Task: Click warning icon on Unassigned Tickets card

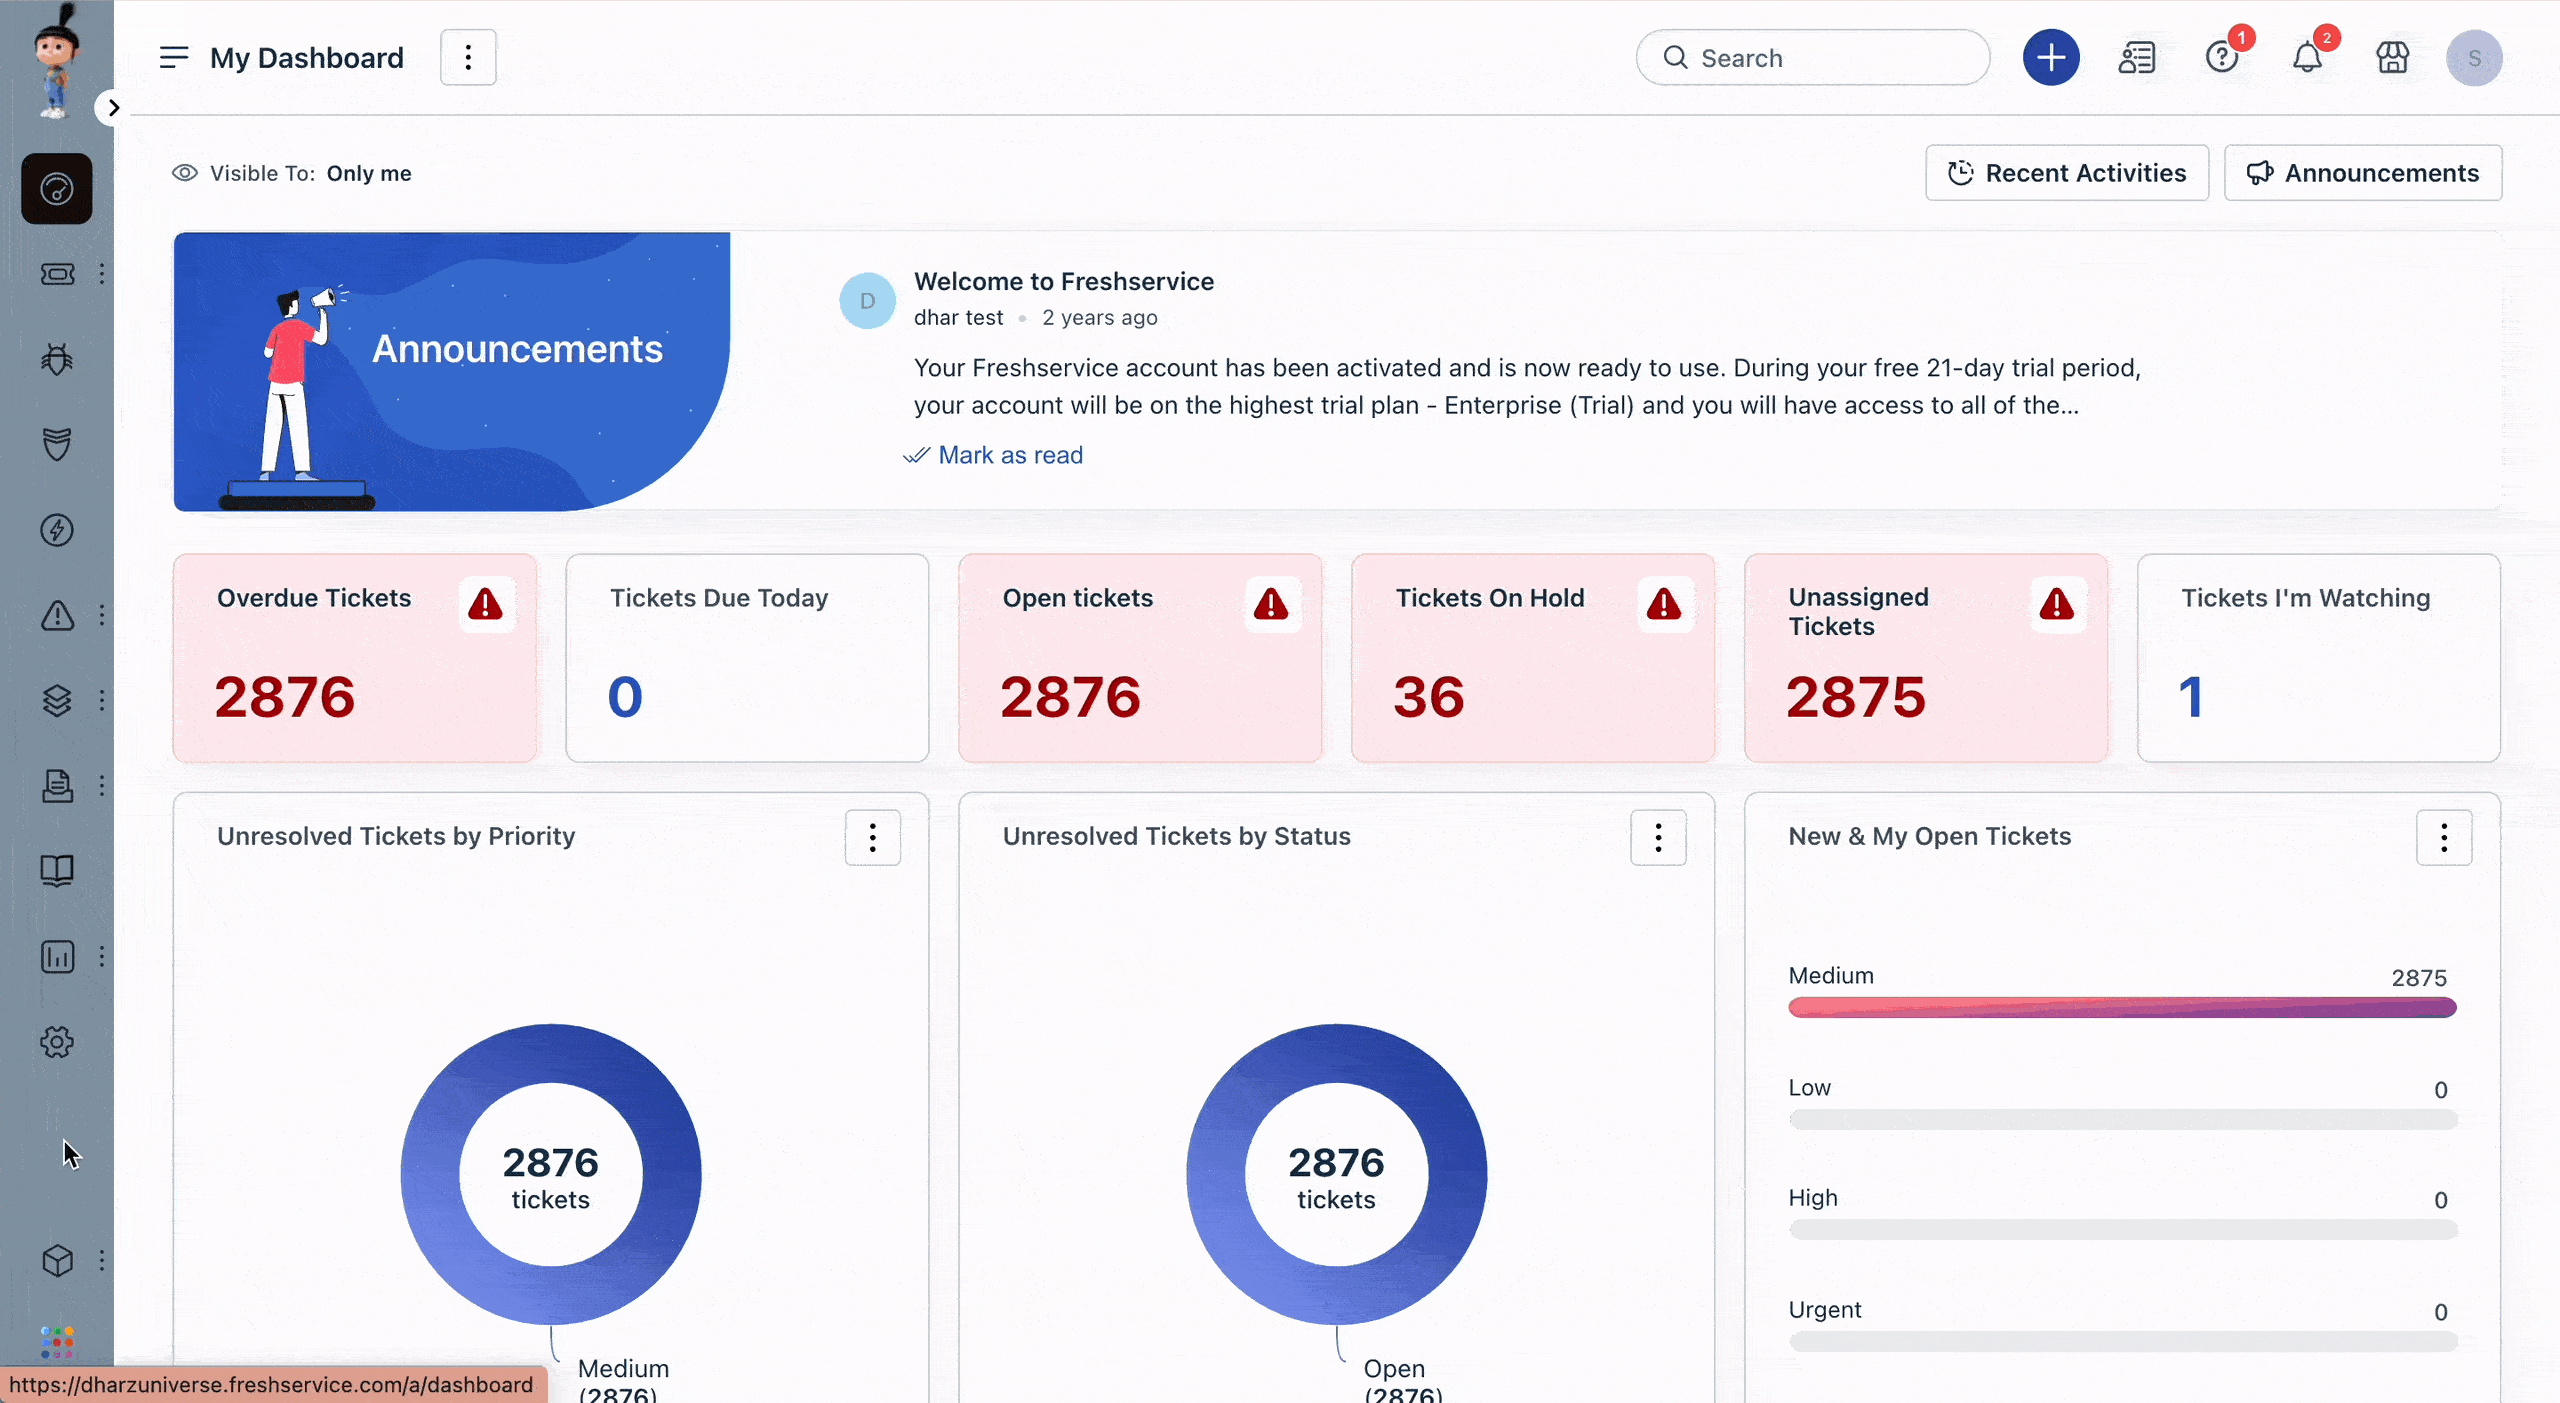Action: [x=2057, y=604]
